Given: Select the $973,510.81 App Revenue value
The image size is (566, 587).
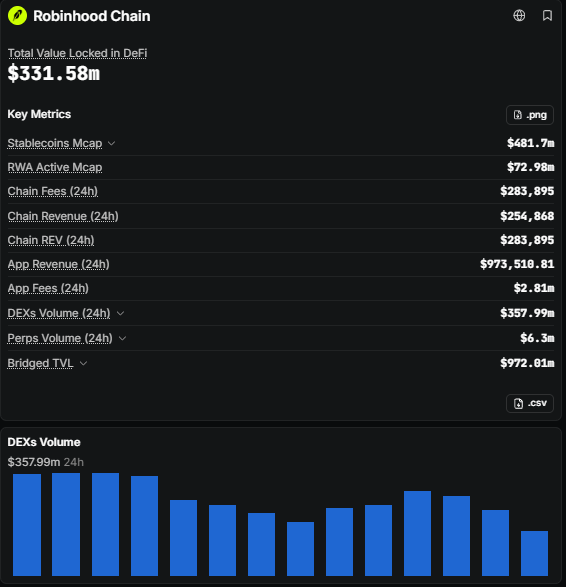Looking at the screenshot, I should point(517,264).
